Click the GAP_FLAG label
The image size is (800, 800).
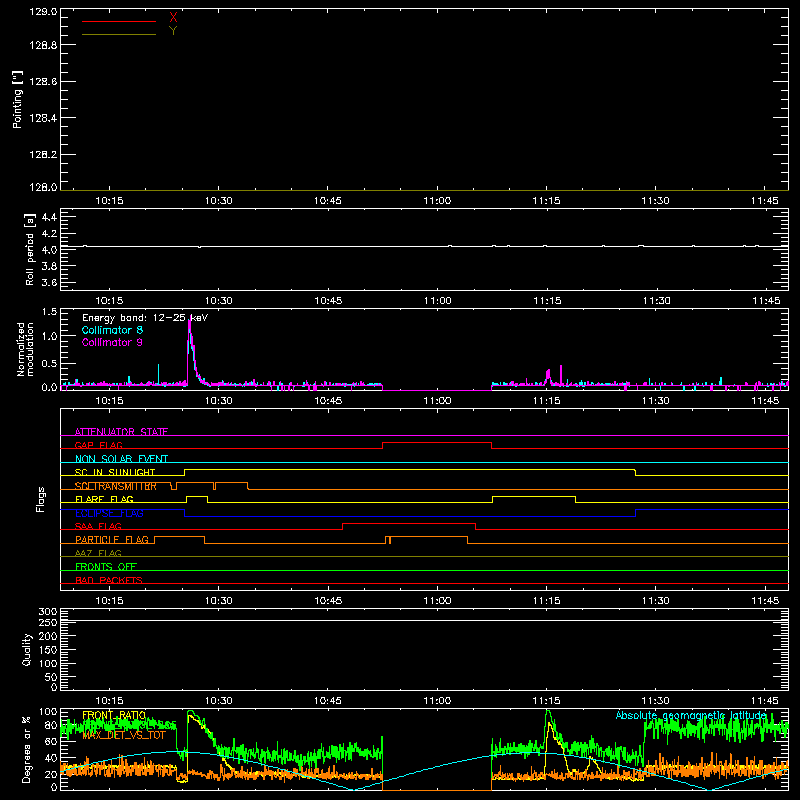tap(98, 445)
